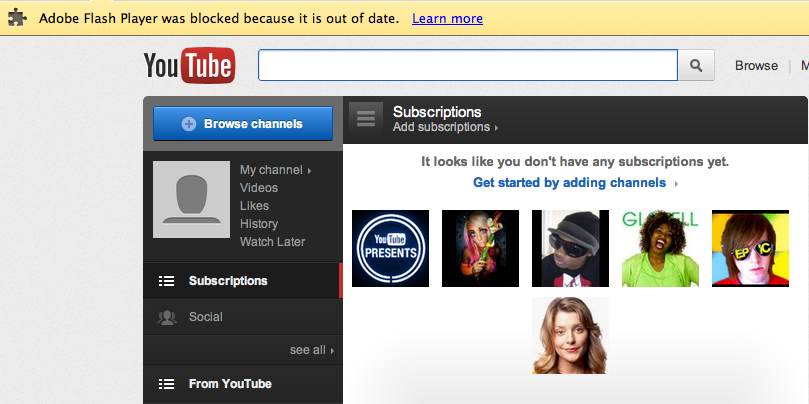809x404 pixels.
Task: Open the guide menu icon beside Subscriptions header
Action: point(366,119)
